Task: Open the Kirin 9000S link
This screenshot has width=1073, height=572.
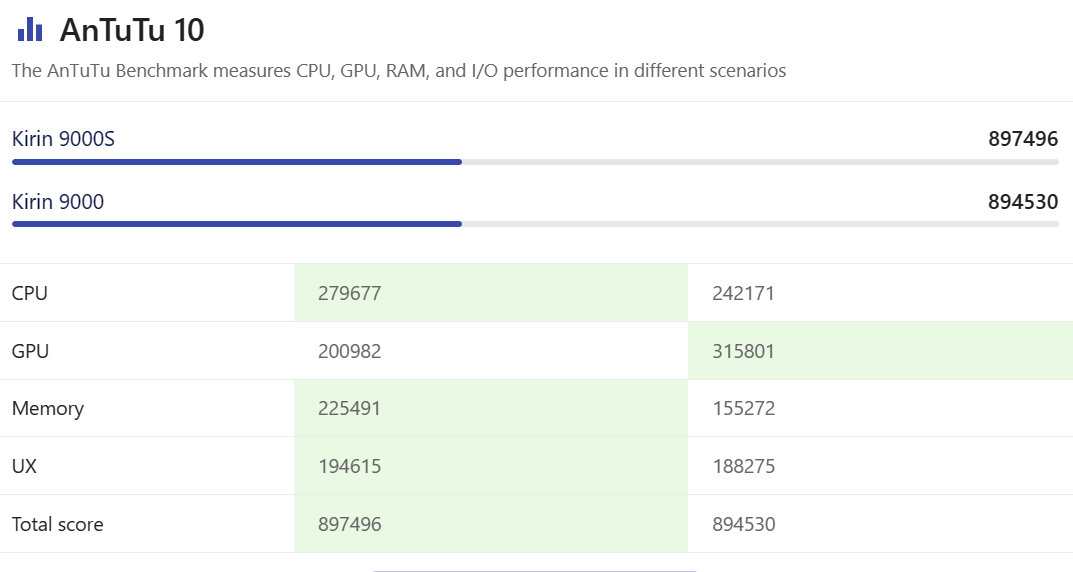Action: pos(63,139)
